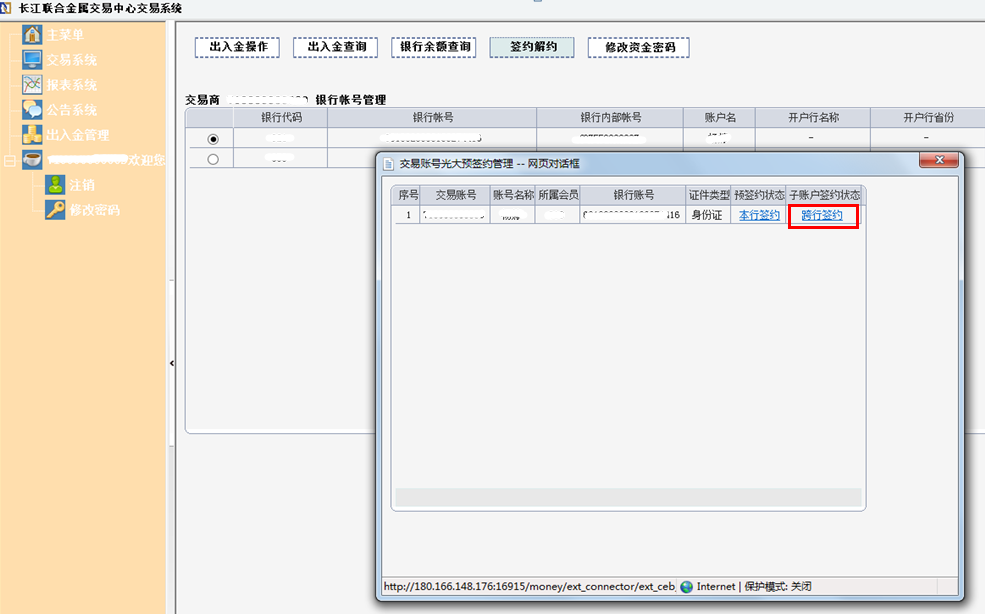
Task: Collapse the welcome user tree node
Action: (10, 160)
